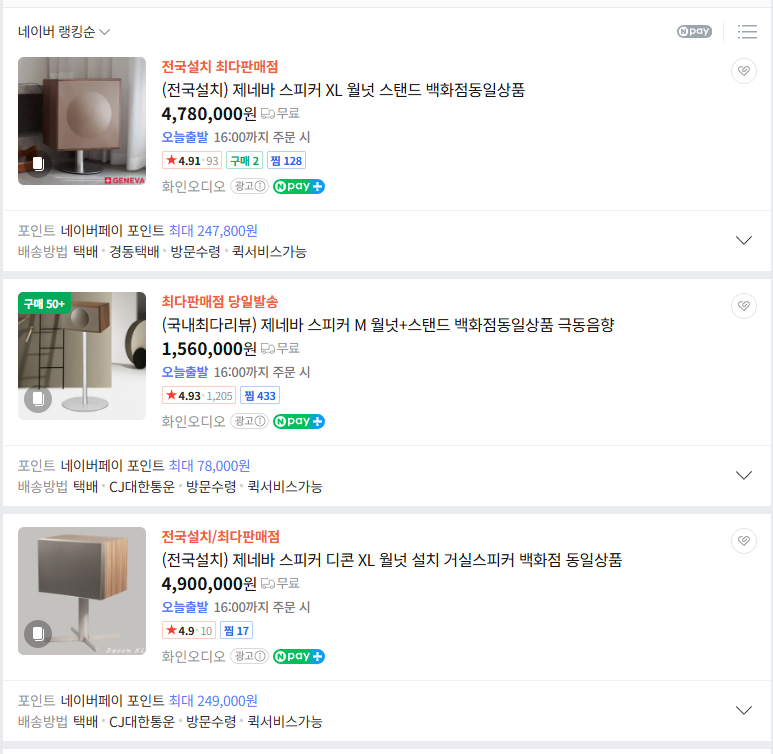
Task: Open 제네바 스피커 디콘 XL product thumbnail
Action: pos(82,591)
